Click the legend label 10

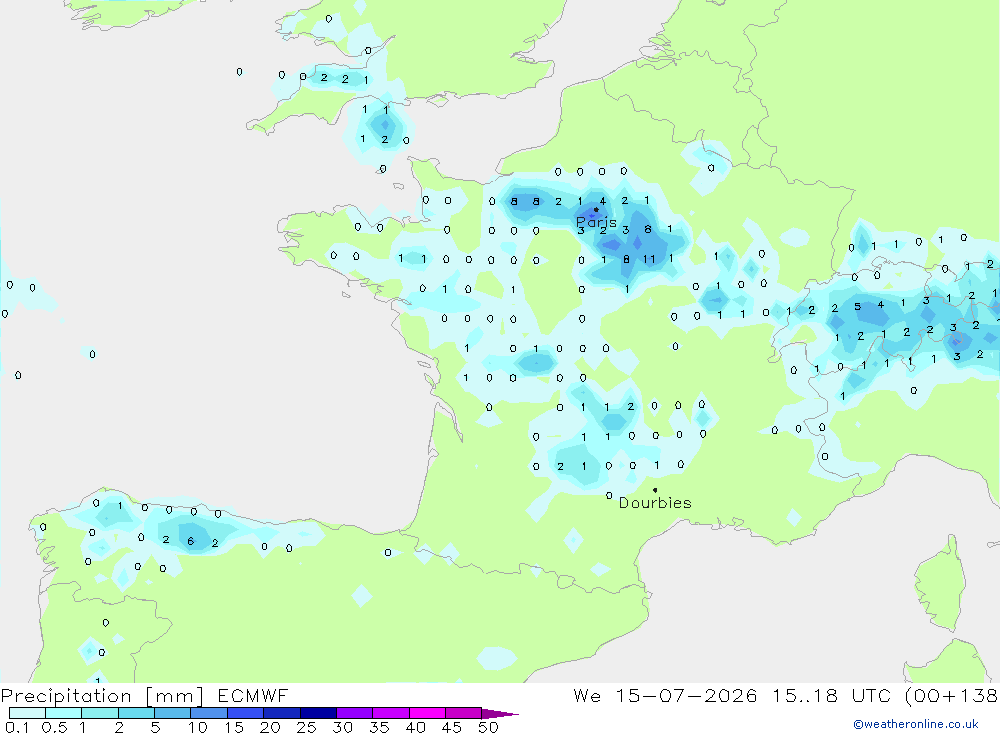(x=198, y=727)
